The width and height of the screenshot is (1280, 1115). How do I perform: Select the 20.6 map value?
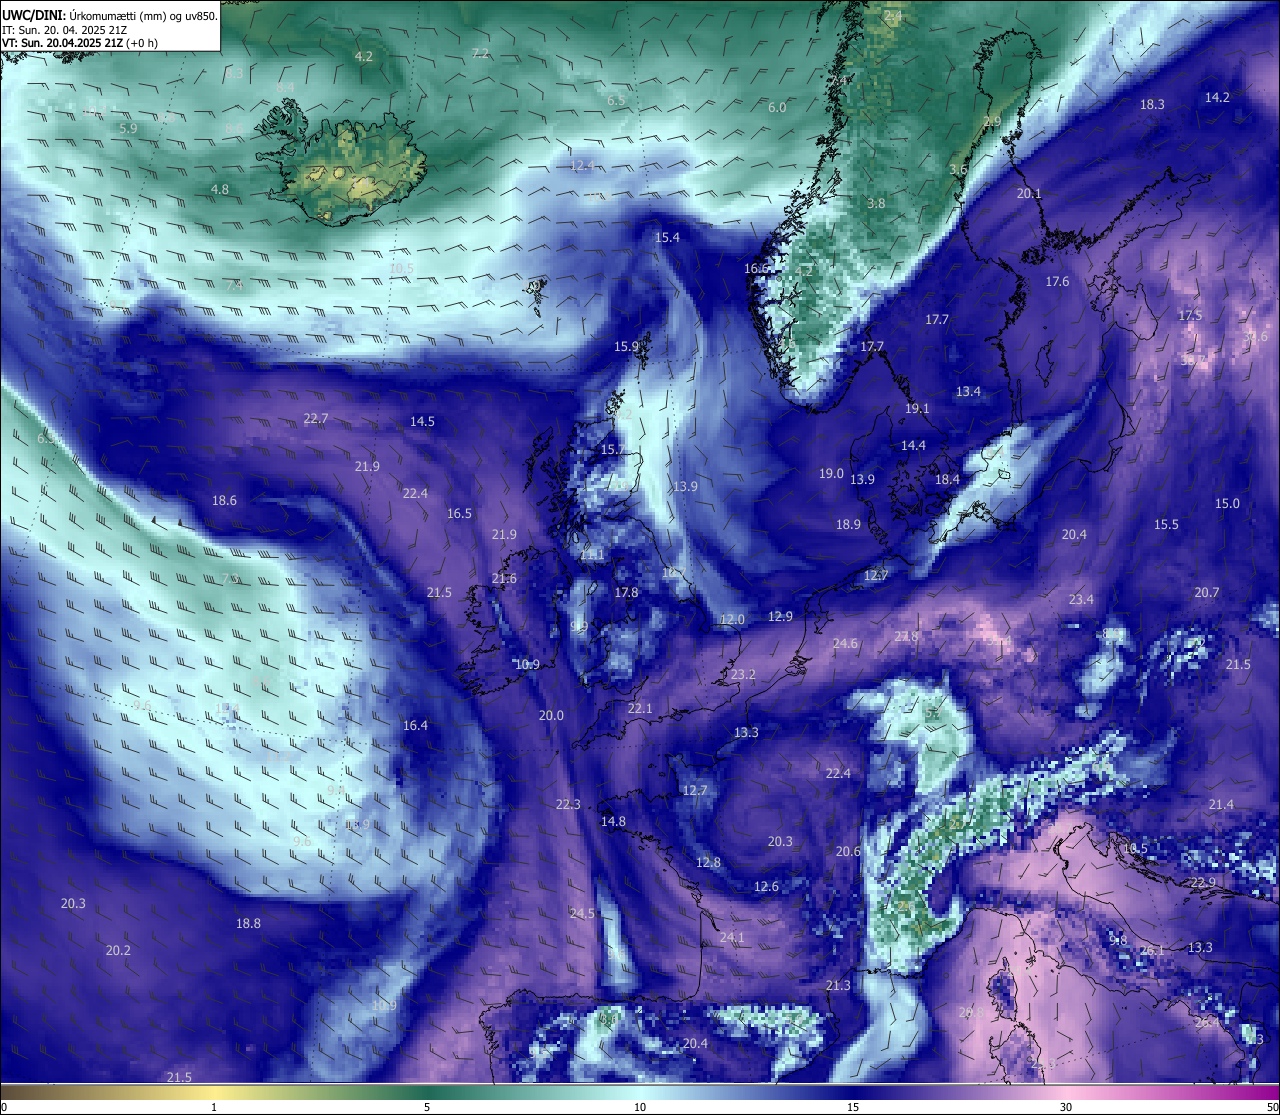coord(848,851)
